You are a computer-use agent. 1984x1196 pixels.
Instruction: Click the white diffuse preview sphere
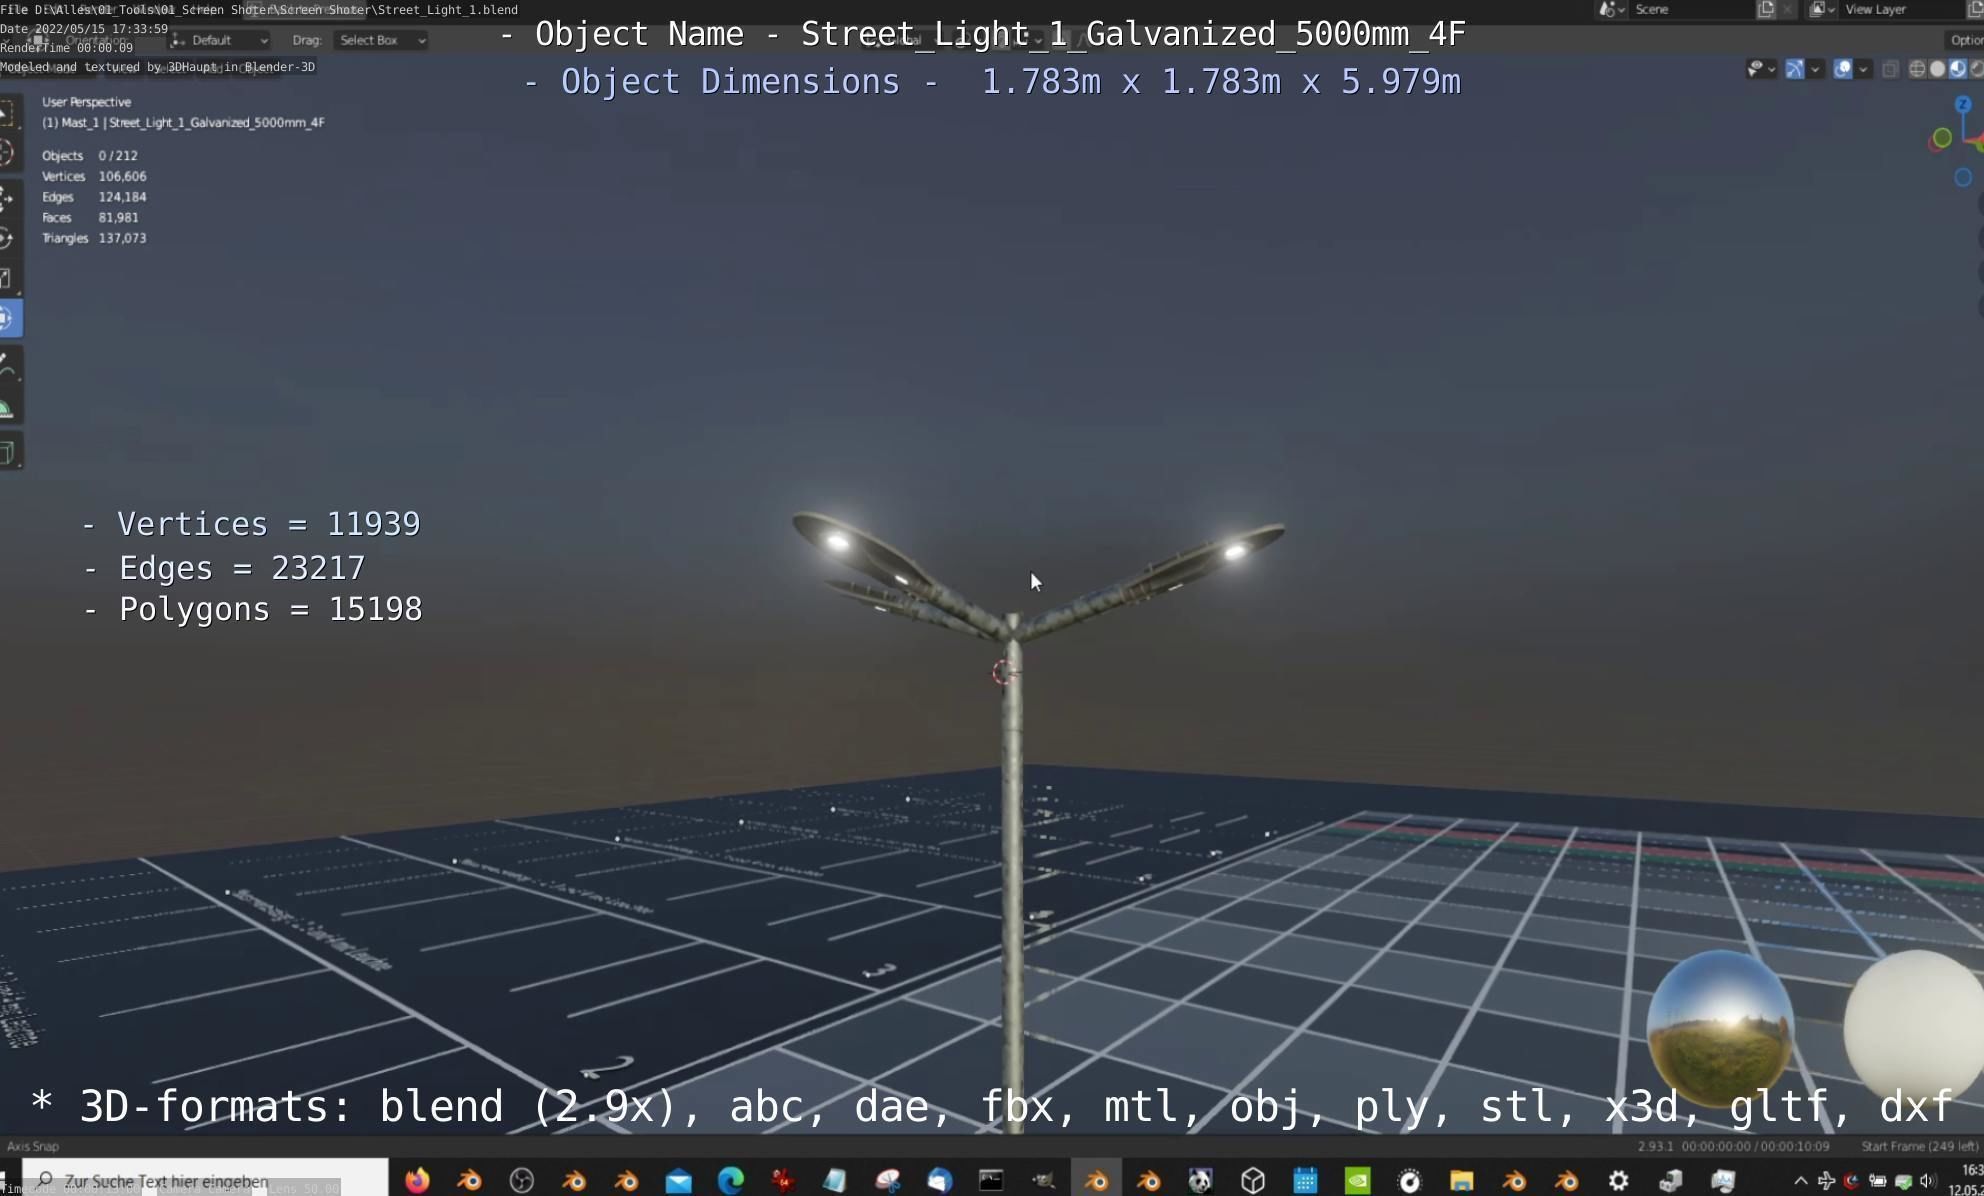pos(1914,1029)
